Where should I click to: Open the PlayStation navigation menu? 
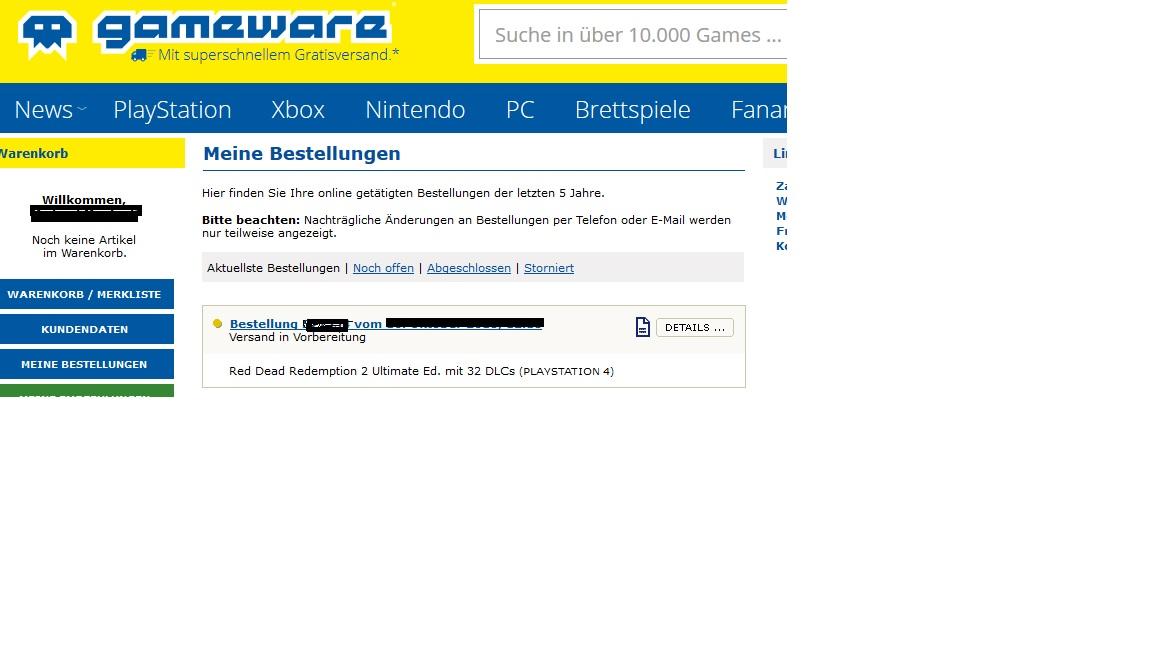[x=172, y=109]
